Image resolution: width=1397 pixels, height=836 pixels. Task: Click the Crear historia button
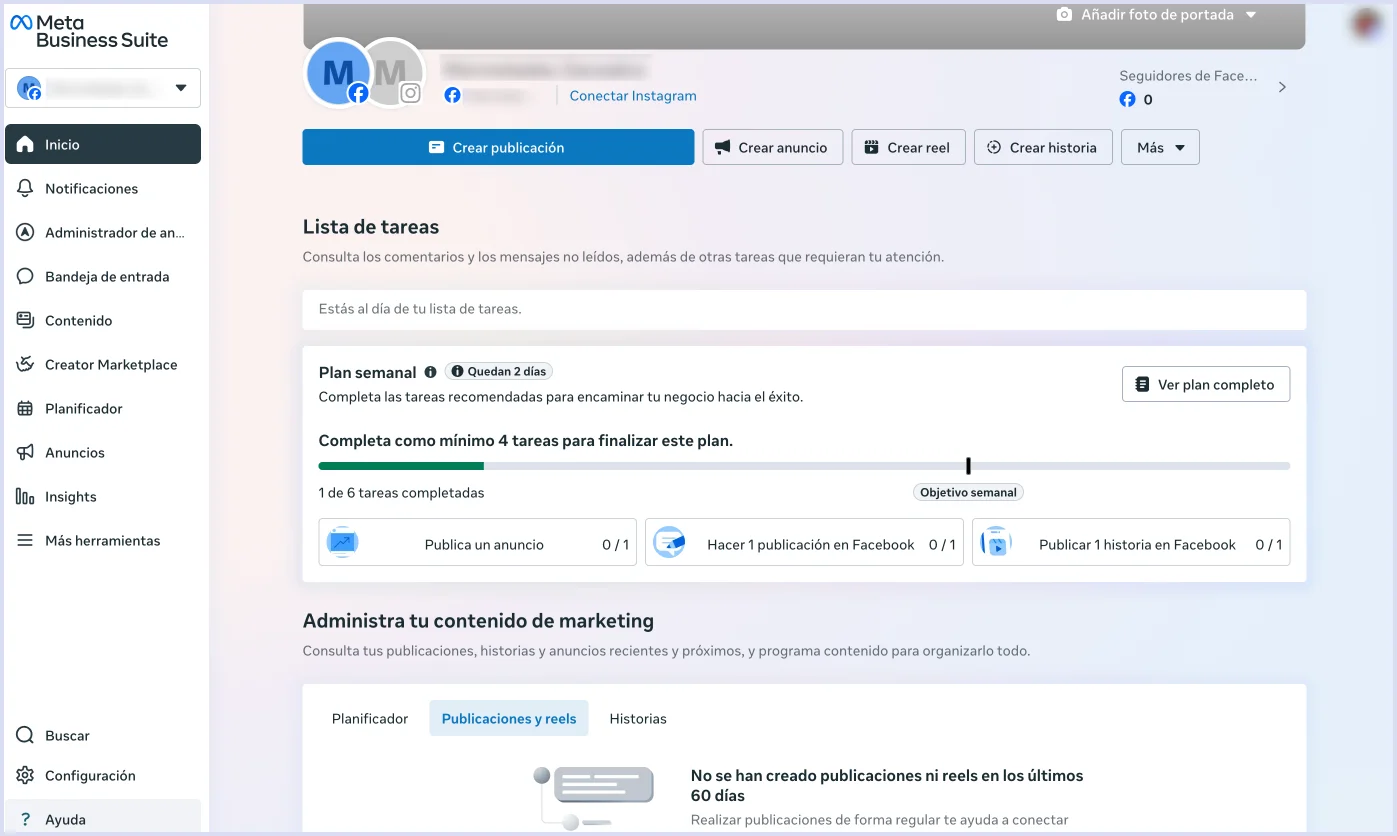click(x=1043, y=147)
